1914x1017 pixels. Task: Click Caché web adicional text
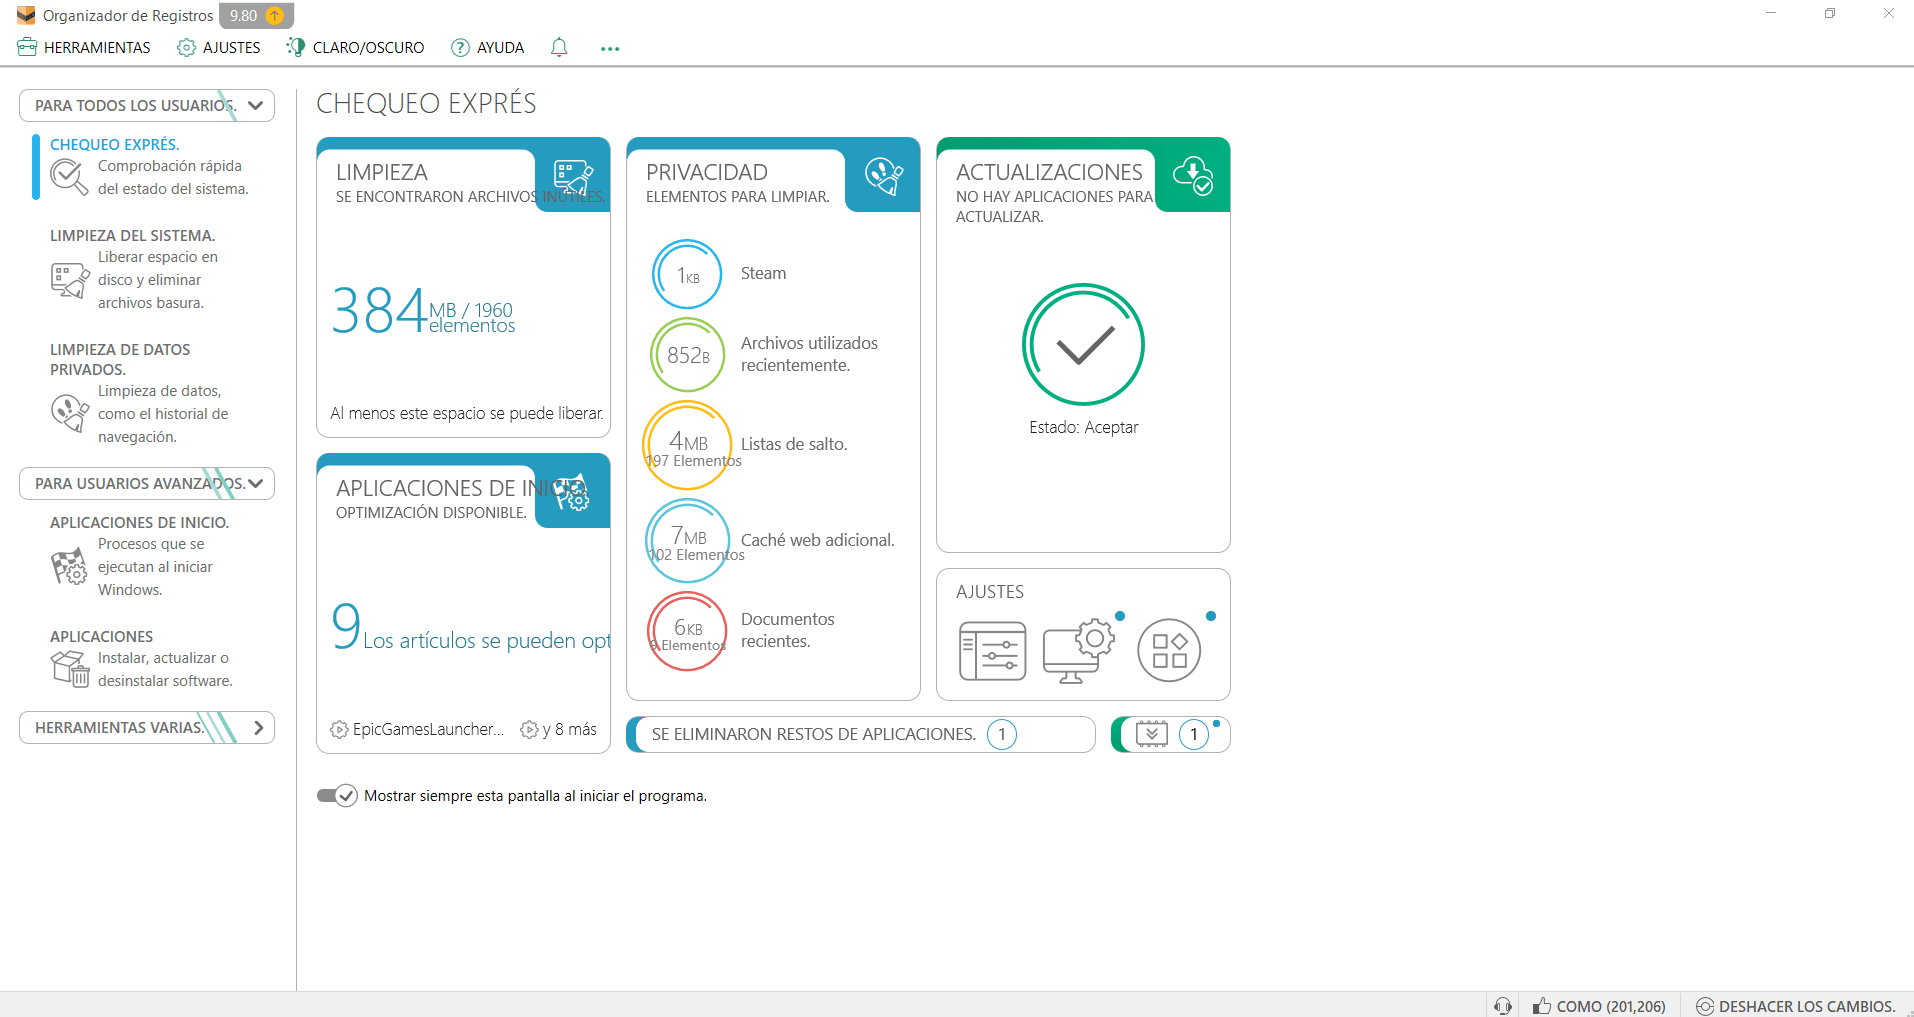click(x=817, y=540)
